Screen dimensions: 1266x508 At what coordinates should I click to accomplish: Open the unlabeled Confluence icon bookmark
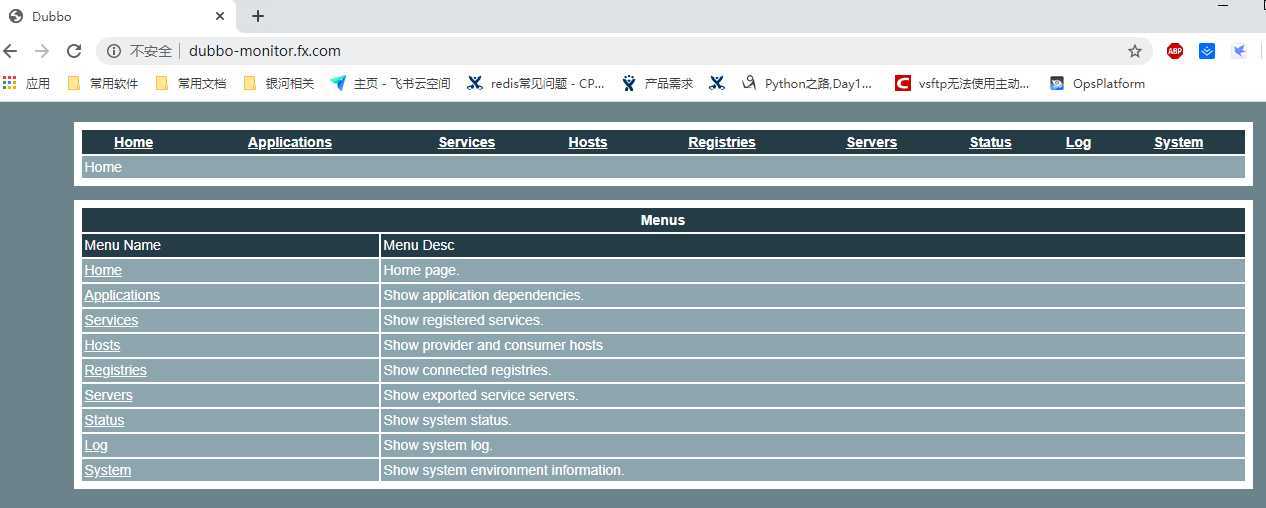click(717, 84)
